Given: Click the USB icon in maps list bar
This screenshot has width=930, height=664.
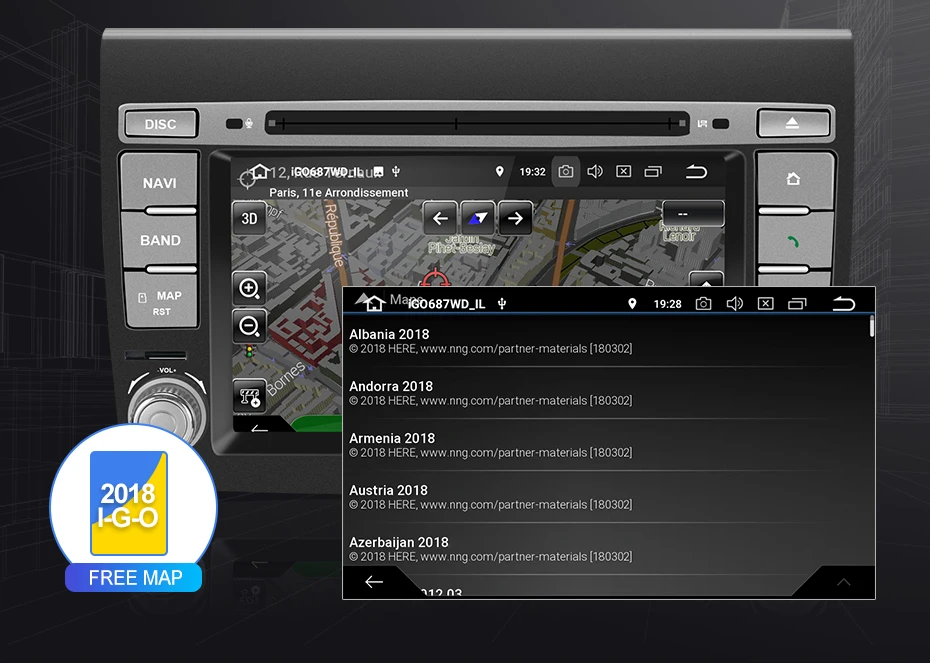Looking at the screenshot, I should coord(502,304).
